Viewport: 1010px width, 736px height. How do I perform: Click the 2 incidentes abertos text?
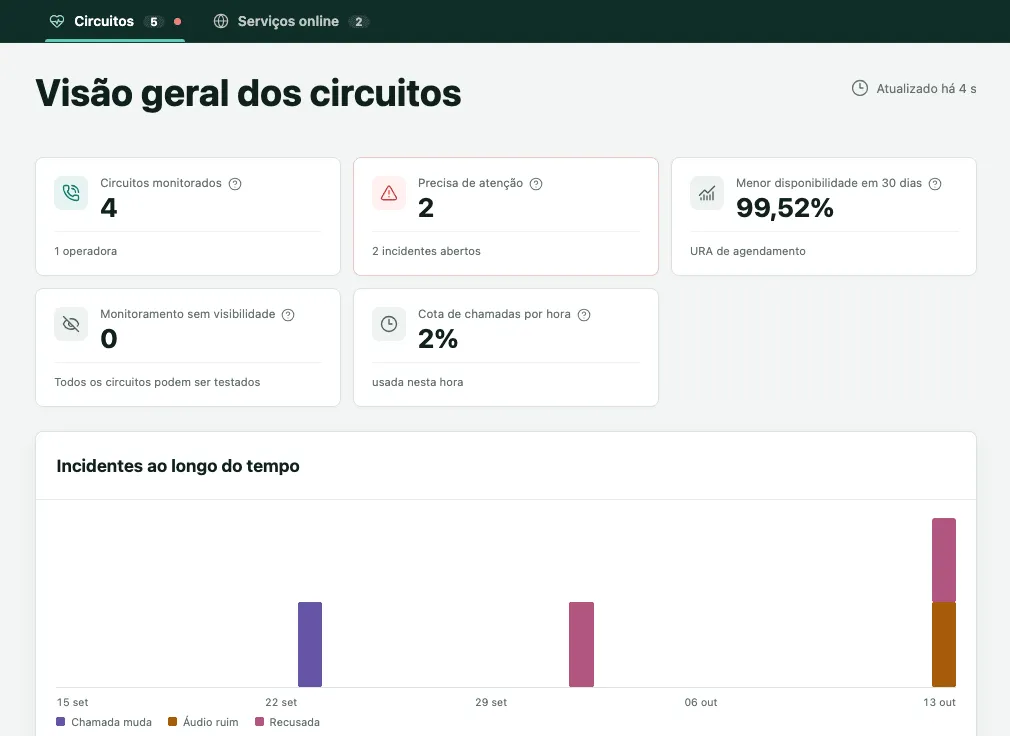click(426, 251)
